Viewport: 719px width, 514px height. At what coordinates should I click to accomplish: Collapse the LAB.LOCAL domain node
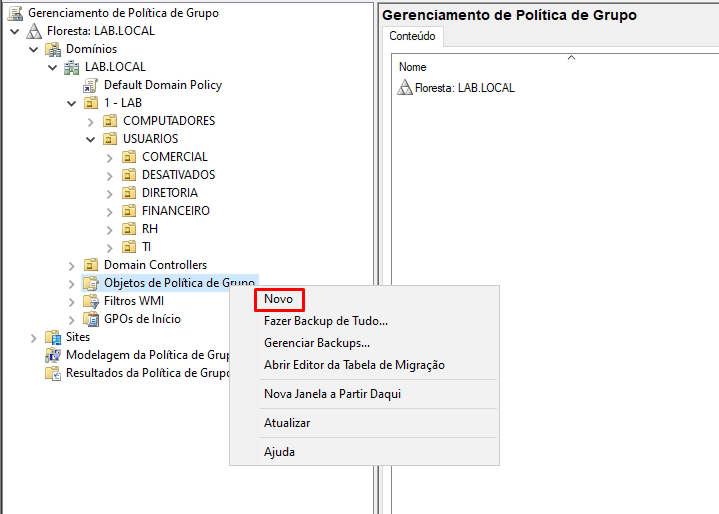(53, 67)
